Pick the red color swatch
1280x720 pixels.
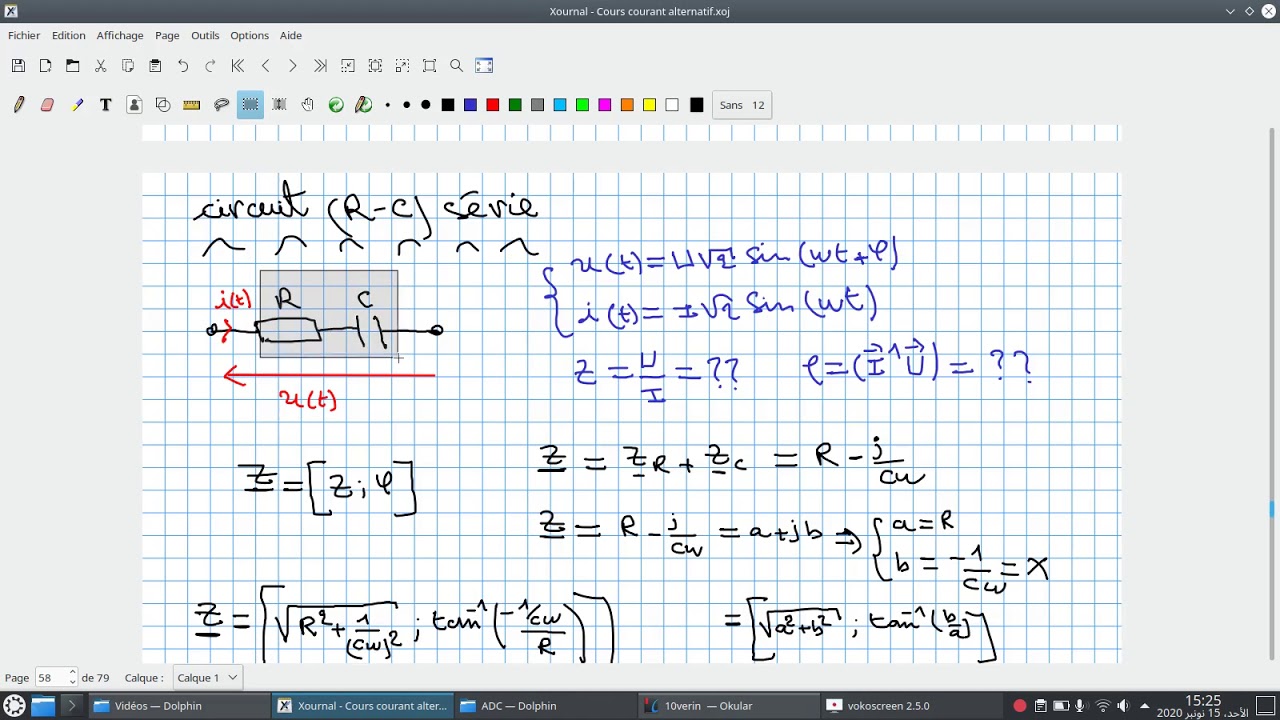[492, 105]
